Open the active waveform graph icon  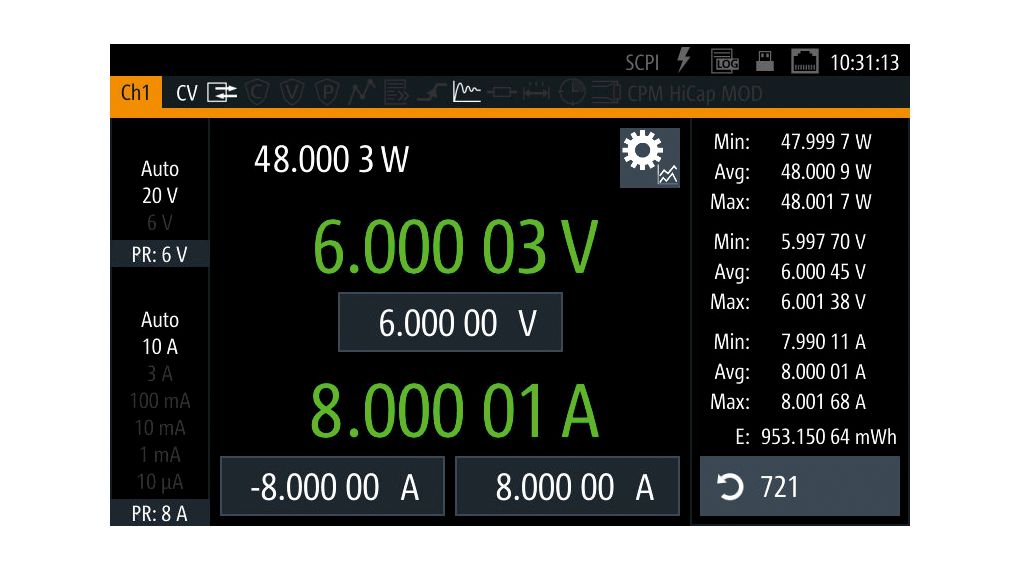pyautogui.click(x=467, y=93)
